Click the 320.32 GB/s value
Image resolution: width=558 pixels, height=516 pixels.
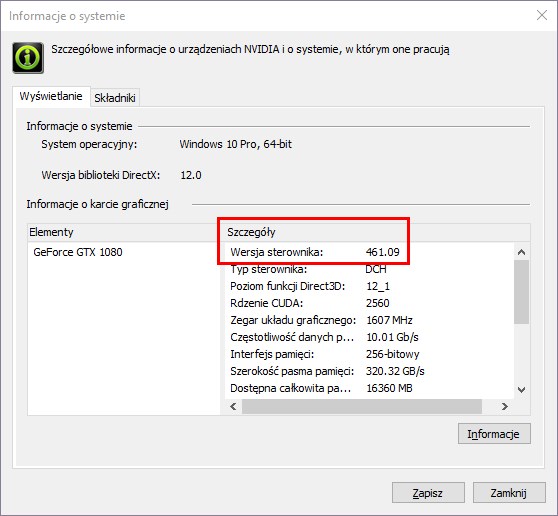pos(395,371)
